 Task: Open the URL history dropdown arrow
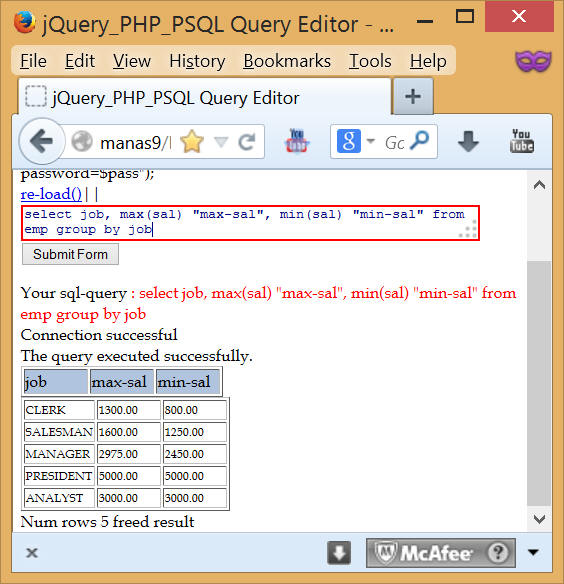coord(221,142)
